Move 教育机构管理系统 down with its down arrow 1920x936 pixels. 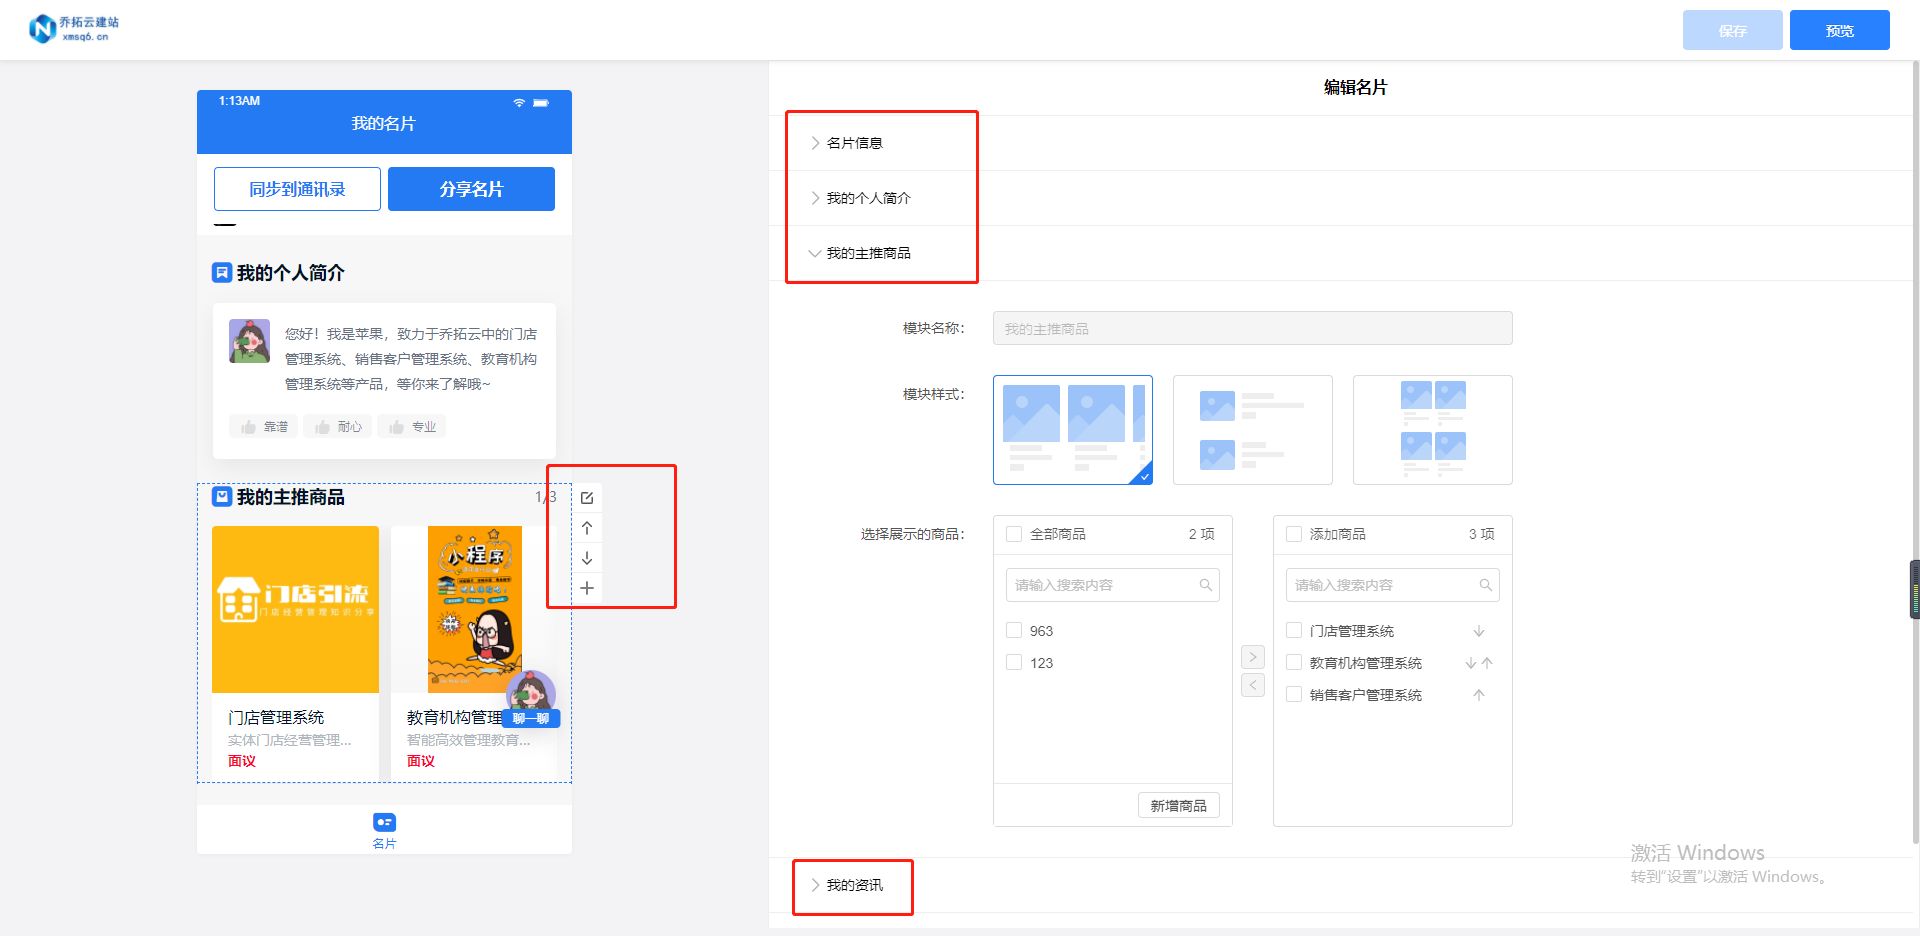(1471, 663)
